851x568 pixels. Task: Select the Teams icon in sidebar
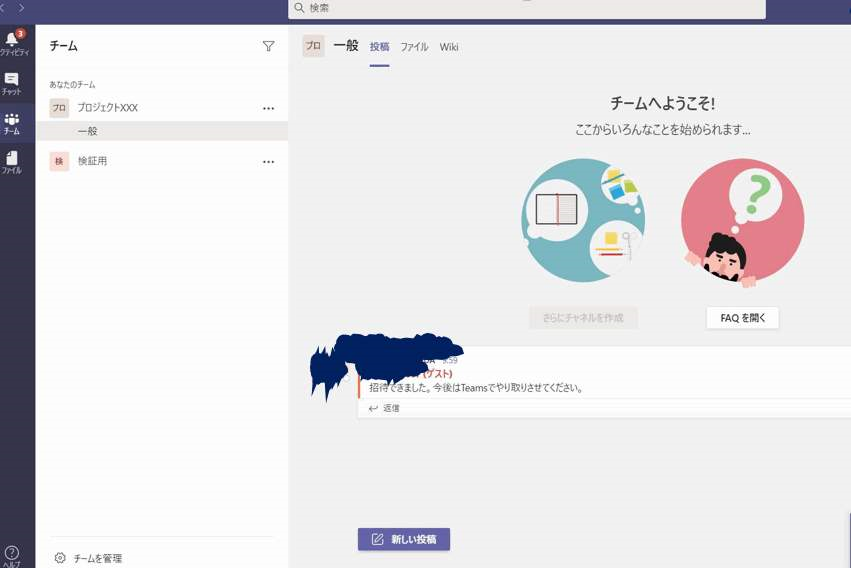click(x=11, y=119)
